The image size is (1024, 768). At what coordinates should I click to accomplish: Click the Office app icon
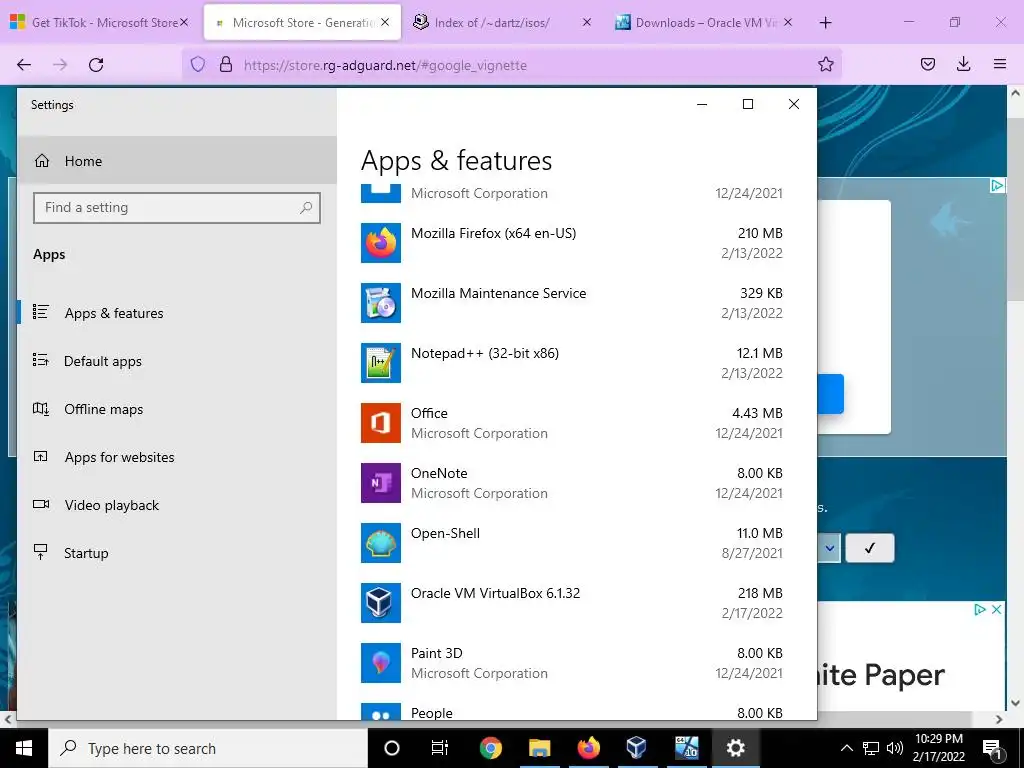click(x=381, y=423)
